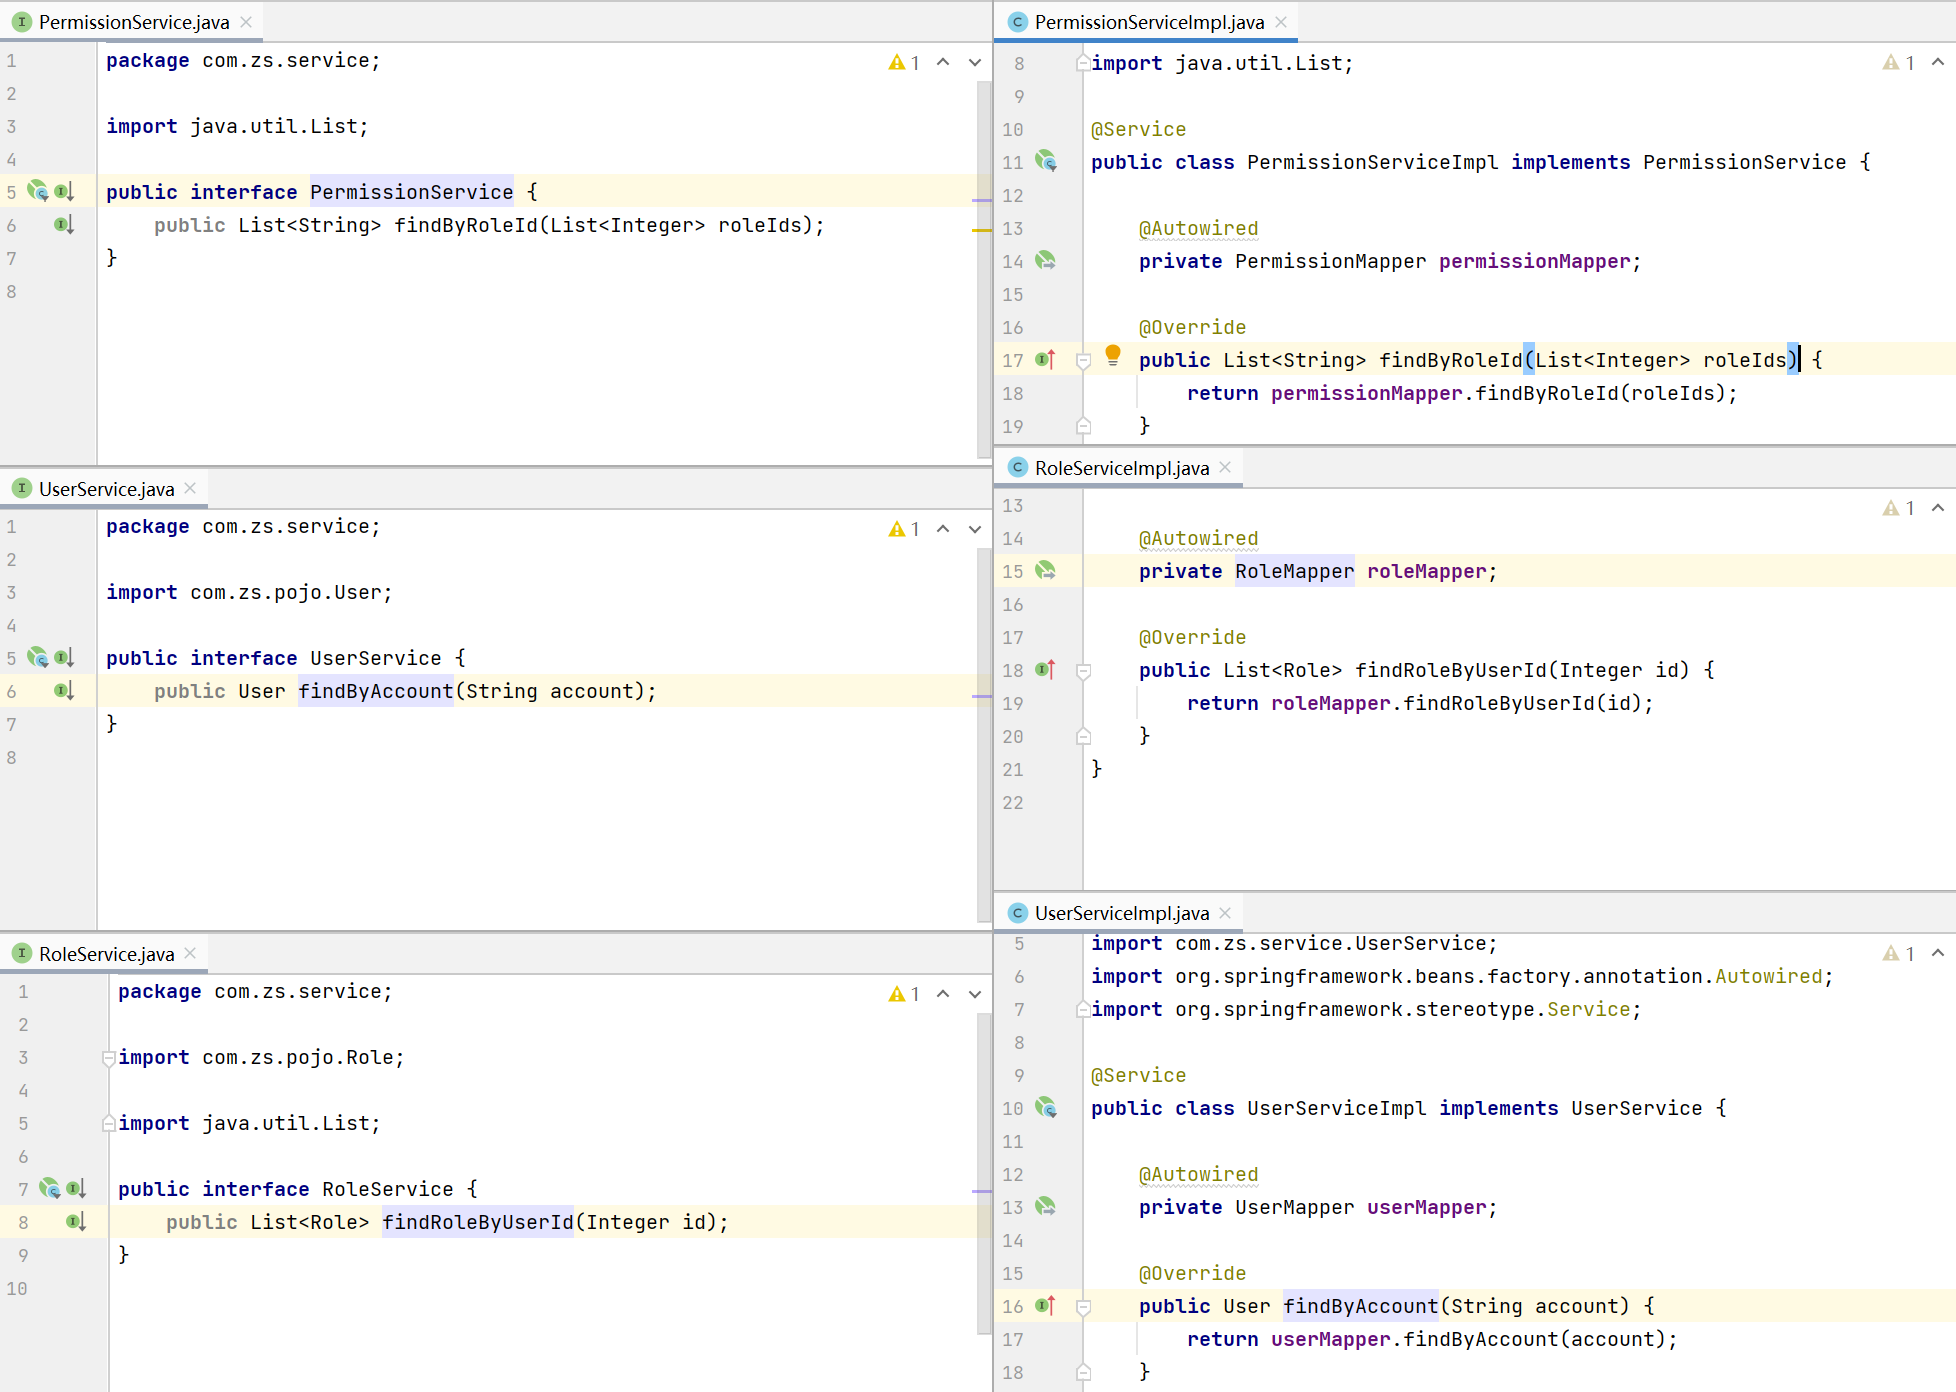Click permissionMapper field name on line 14

tap(1534, 261)
